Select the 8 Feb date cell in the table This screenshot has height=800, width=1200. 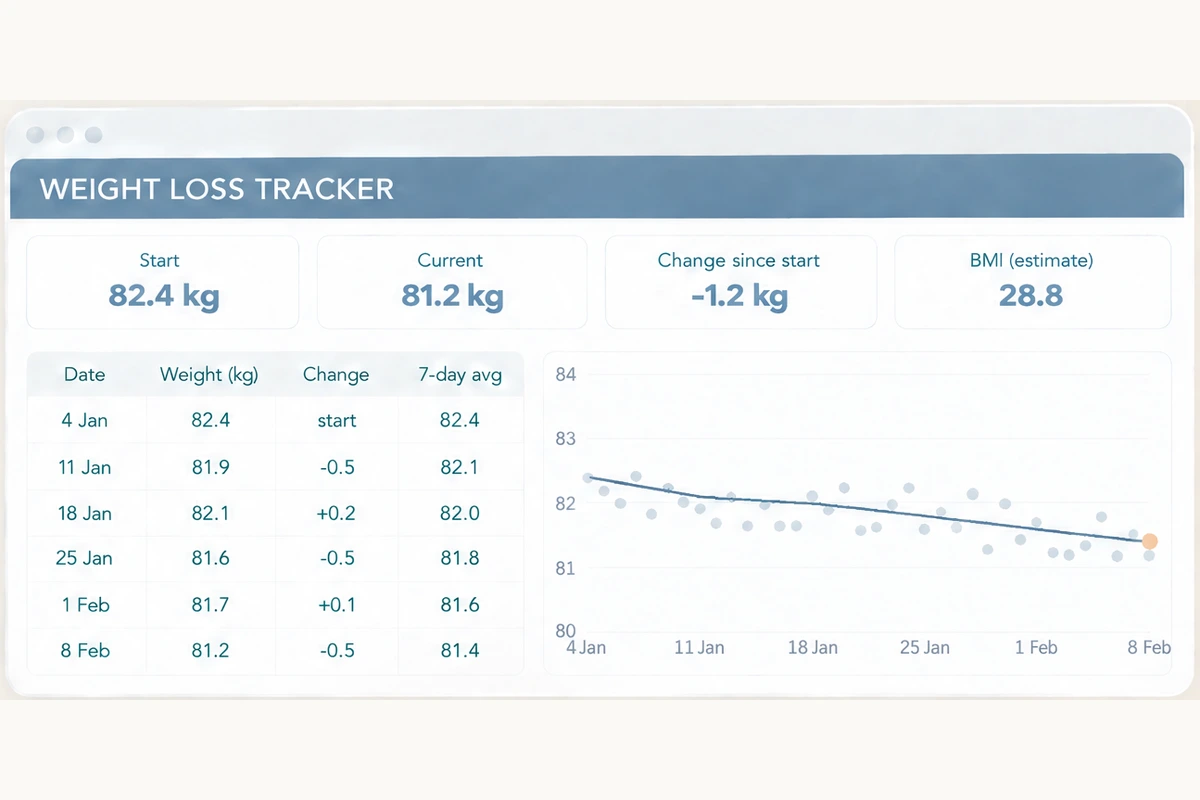pyautogui.click(x=84, y=650)
